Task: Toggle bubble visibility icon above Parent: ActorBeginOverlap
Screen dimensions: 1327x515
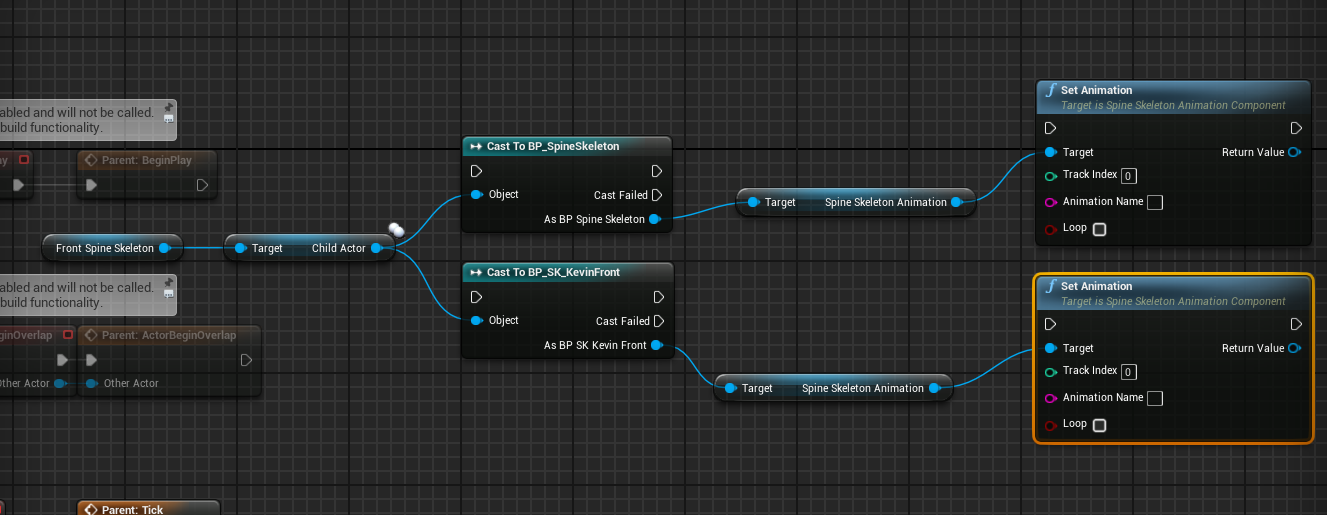Action: 169,295
